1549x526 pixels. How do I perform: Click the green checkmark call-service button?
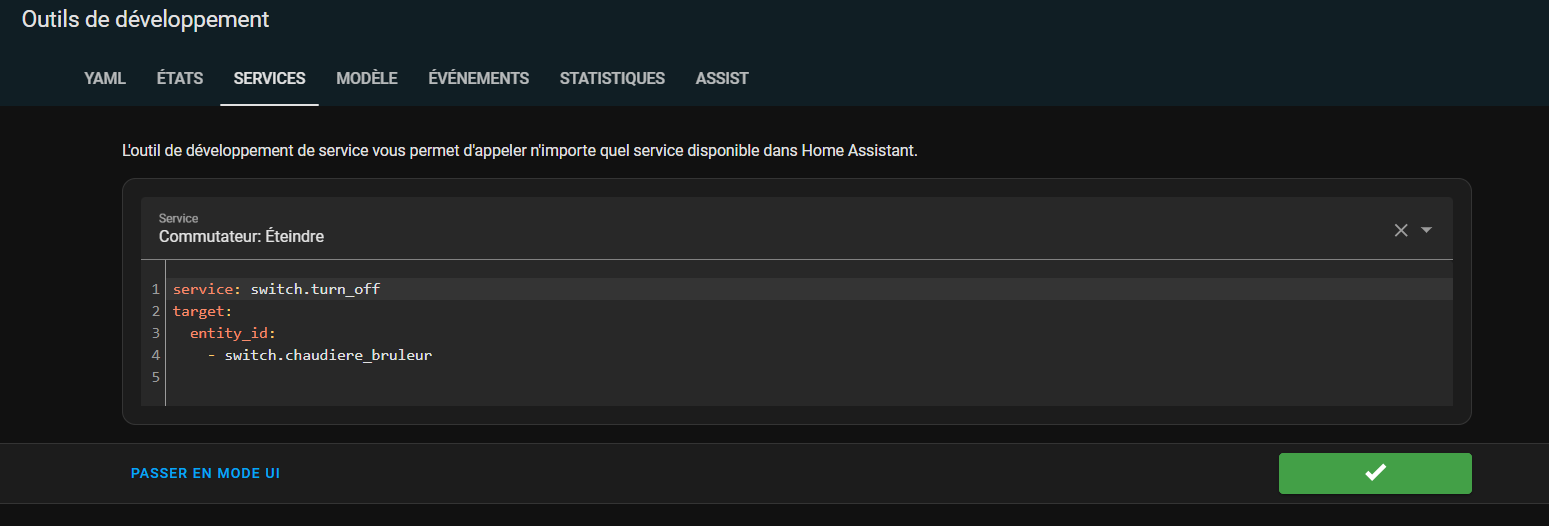1375,473
